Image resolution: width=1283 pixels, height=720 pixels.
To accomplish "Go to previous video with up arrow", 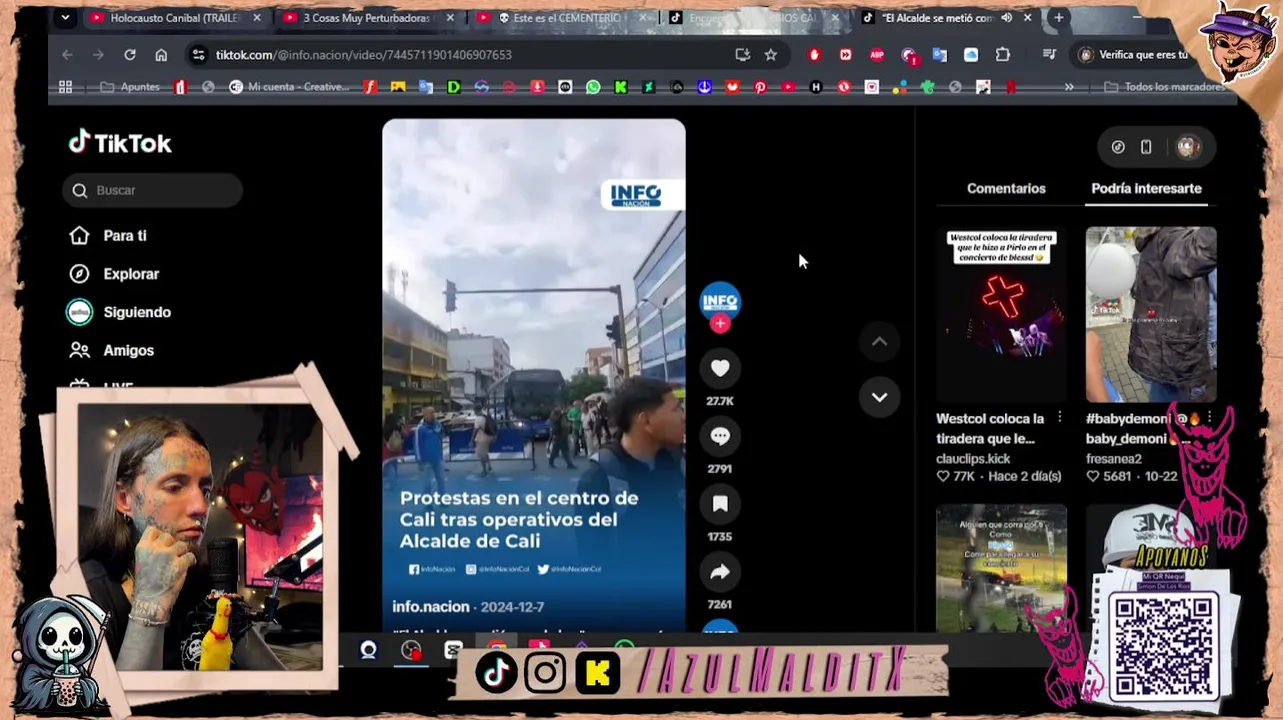I will [879, 342].
